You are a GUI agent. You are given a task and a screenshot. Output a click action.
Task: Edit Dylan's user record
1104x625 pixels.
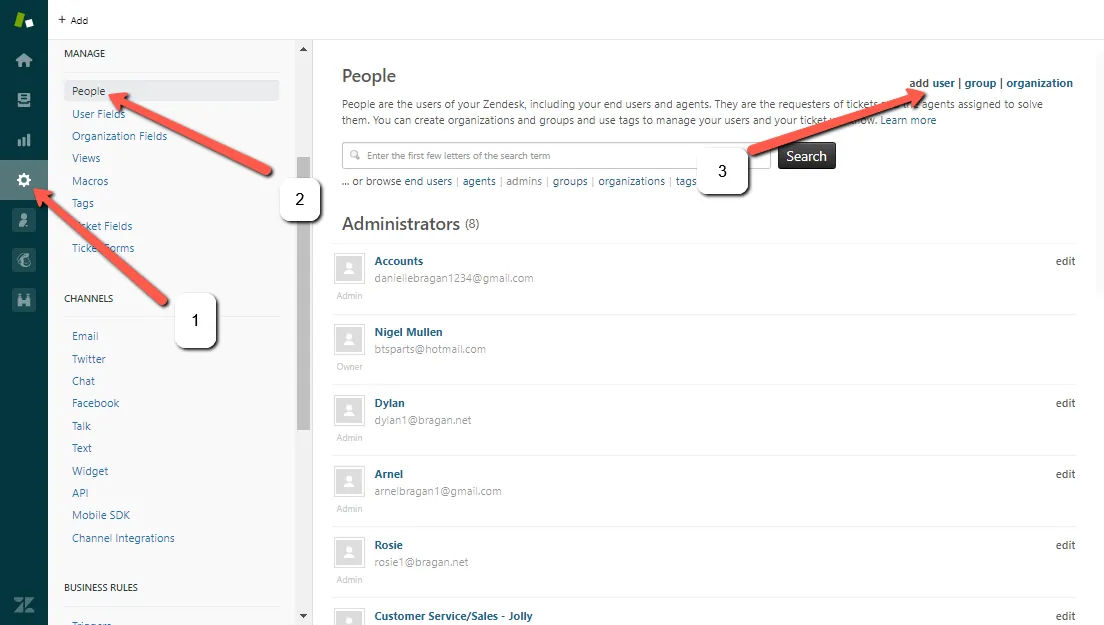click(x=1065, y=403)
